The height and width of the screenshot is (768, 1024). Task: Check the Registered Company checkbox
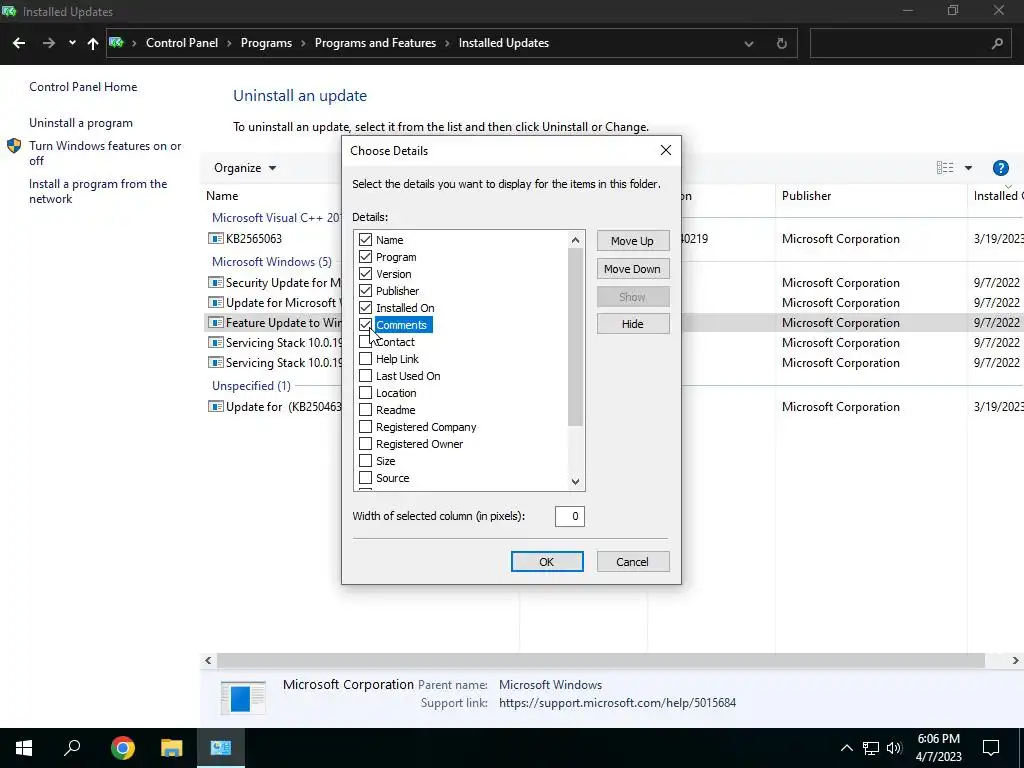(x=366, y=426)
